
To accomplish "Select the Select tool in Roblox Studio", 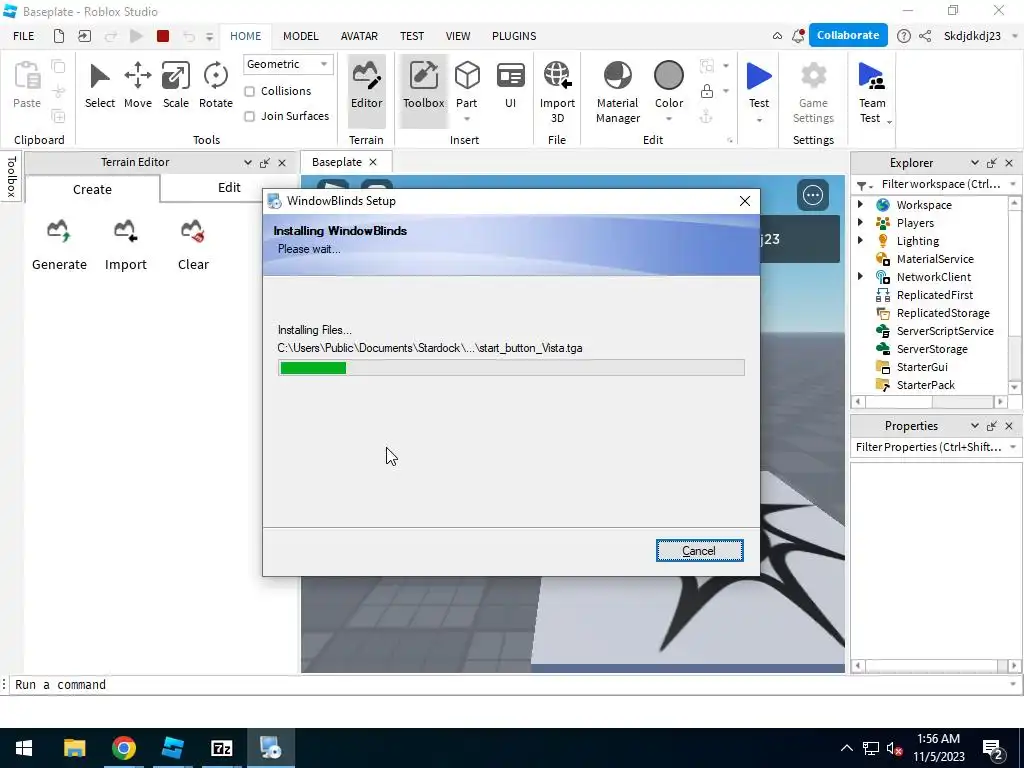I will click(x=99, y=85).
